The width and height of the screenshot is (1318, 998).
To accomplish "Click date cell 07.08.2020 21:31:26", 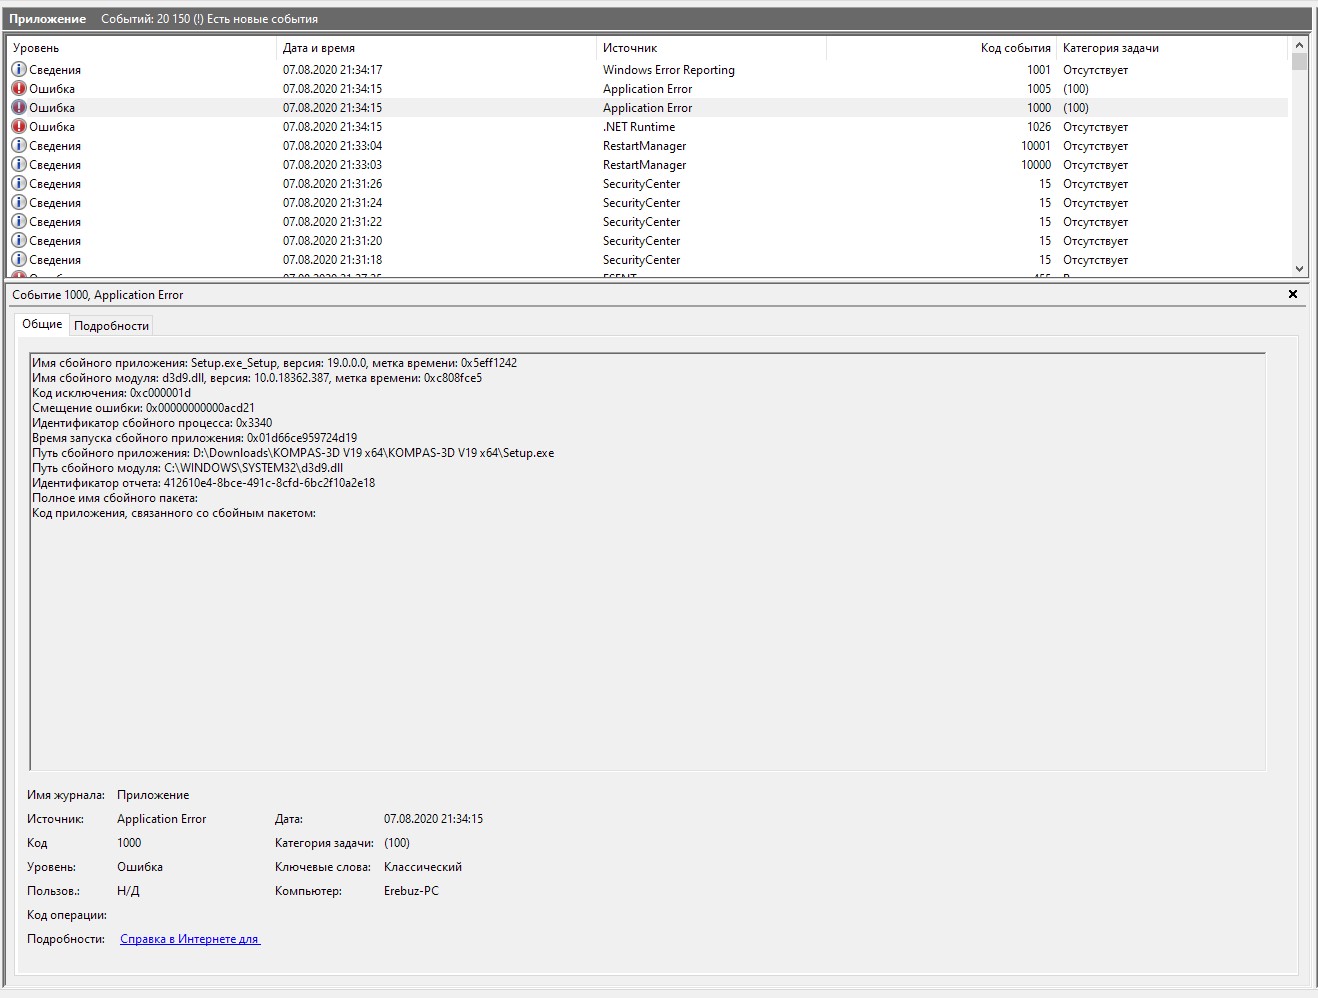I will [x=332, y=184].
